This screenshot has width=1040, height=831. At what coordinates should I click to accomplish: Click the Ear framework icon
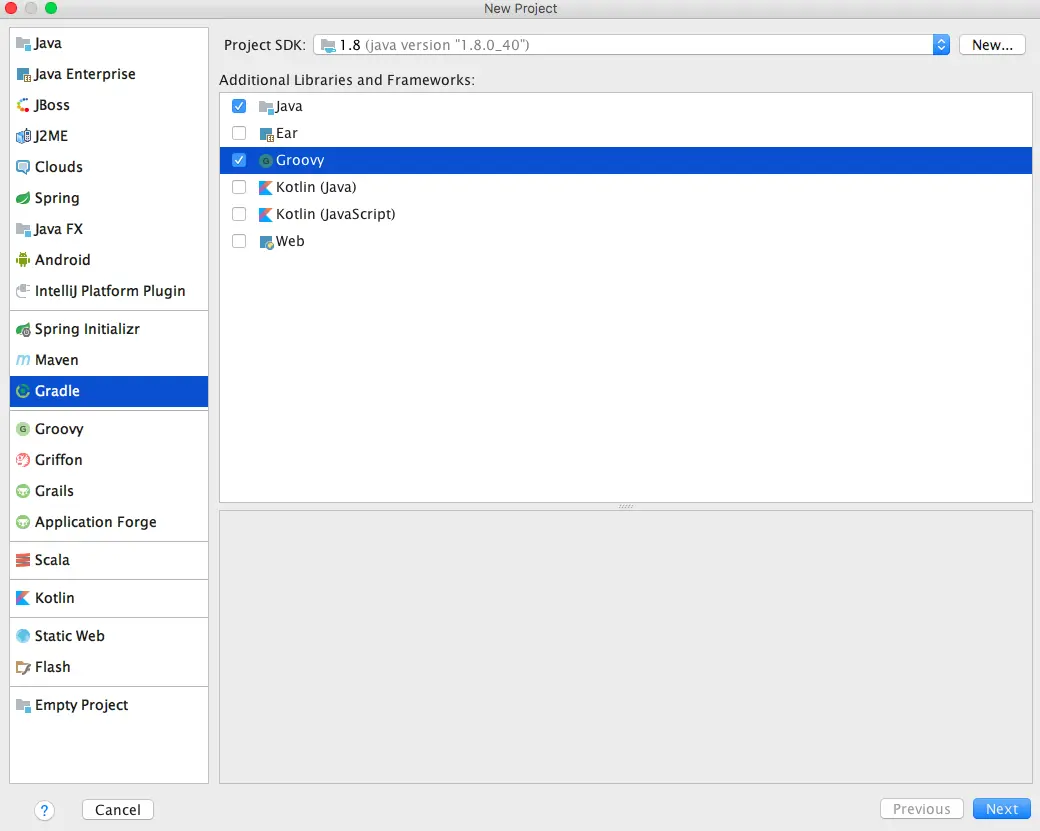(266, 135)
